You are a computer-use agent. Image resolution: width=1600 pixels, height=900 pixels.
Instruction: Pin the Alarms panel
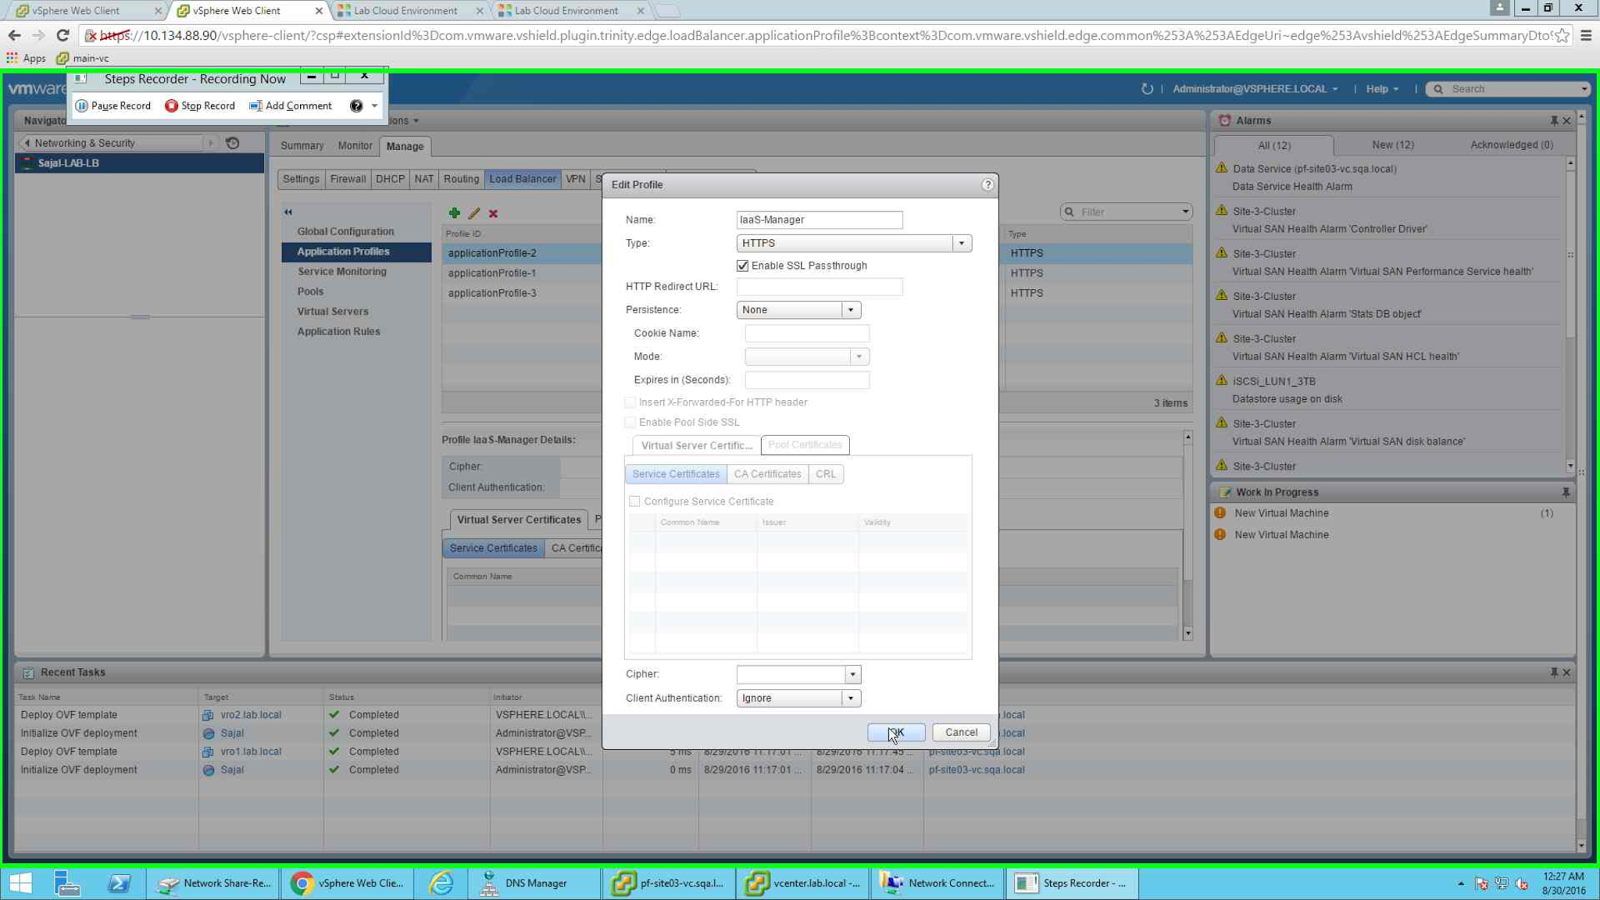pyautogui.click(x=1554, y=121)
